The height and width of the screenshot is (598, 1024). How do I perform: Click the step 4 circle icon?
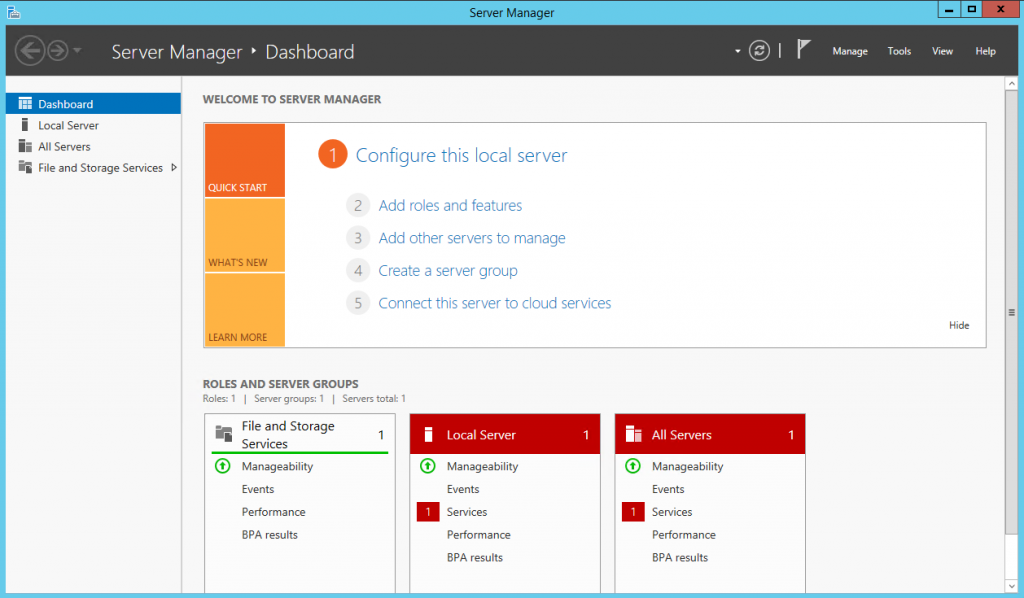(x=358, y=270)
